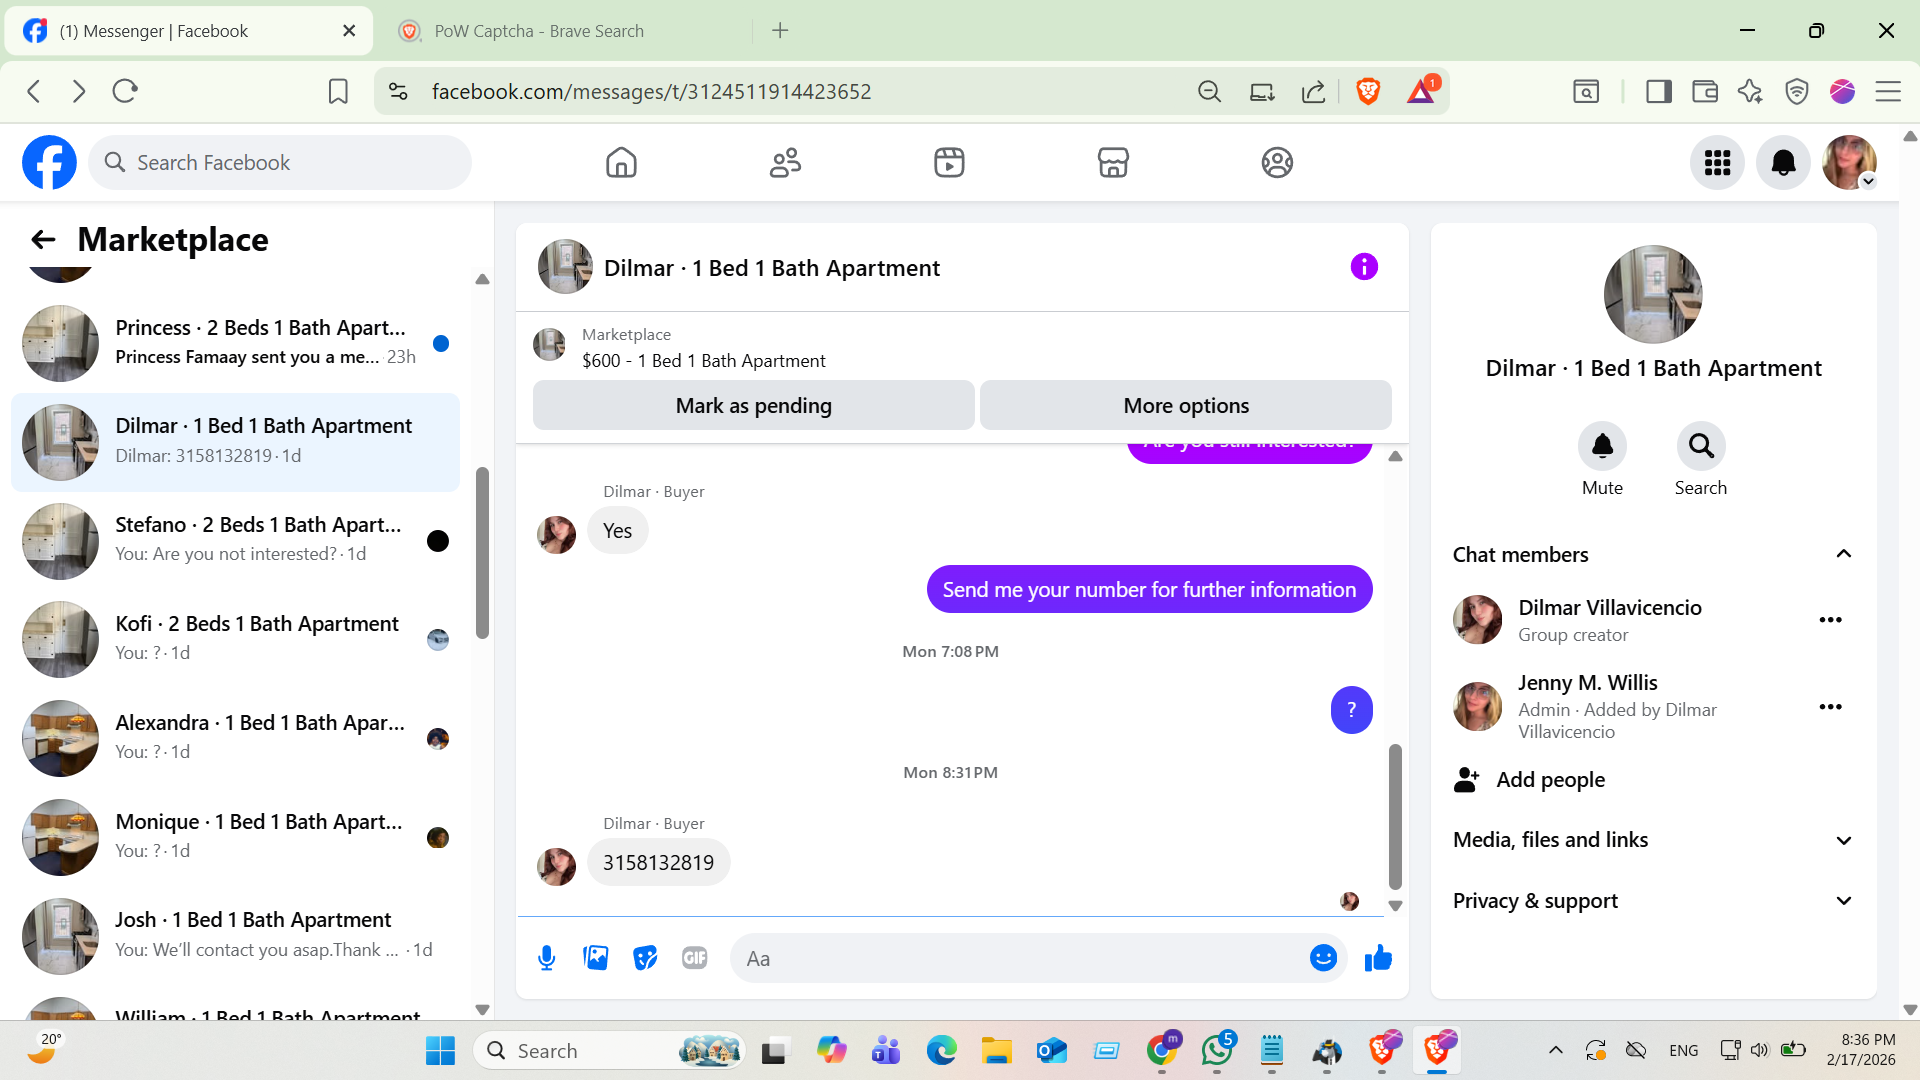Expand the Privacy & support section
Image resolution: width=1920 pixels, height=1080 pixels.
coord(1843,901)
